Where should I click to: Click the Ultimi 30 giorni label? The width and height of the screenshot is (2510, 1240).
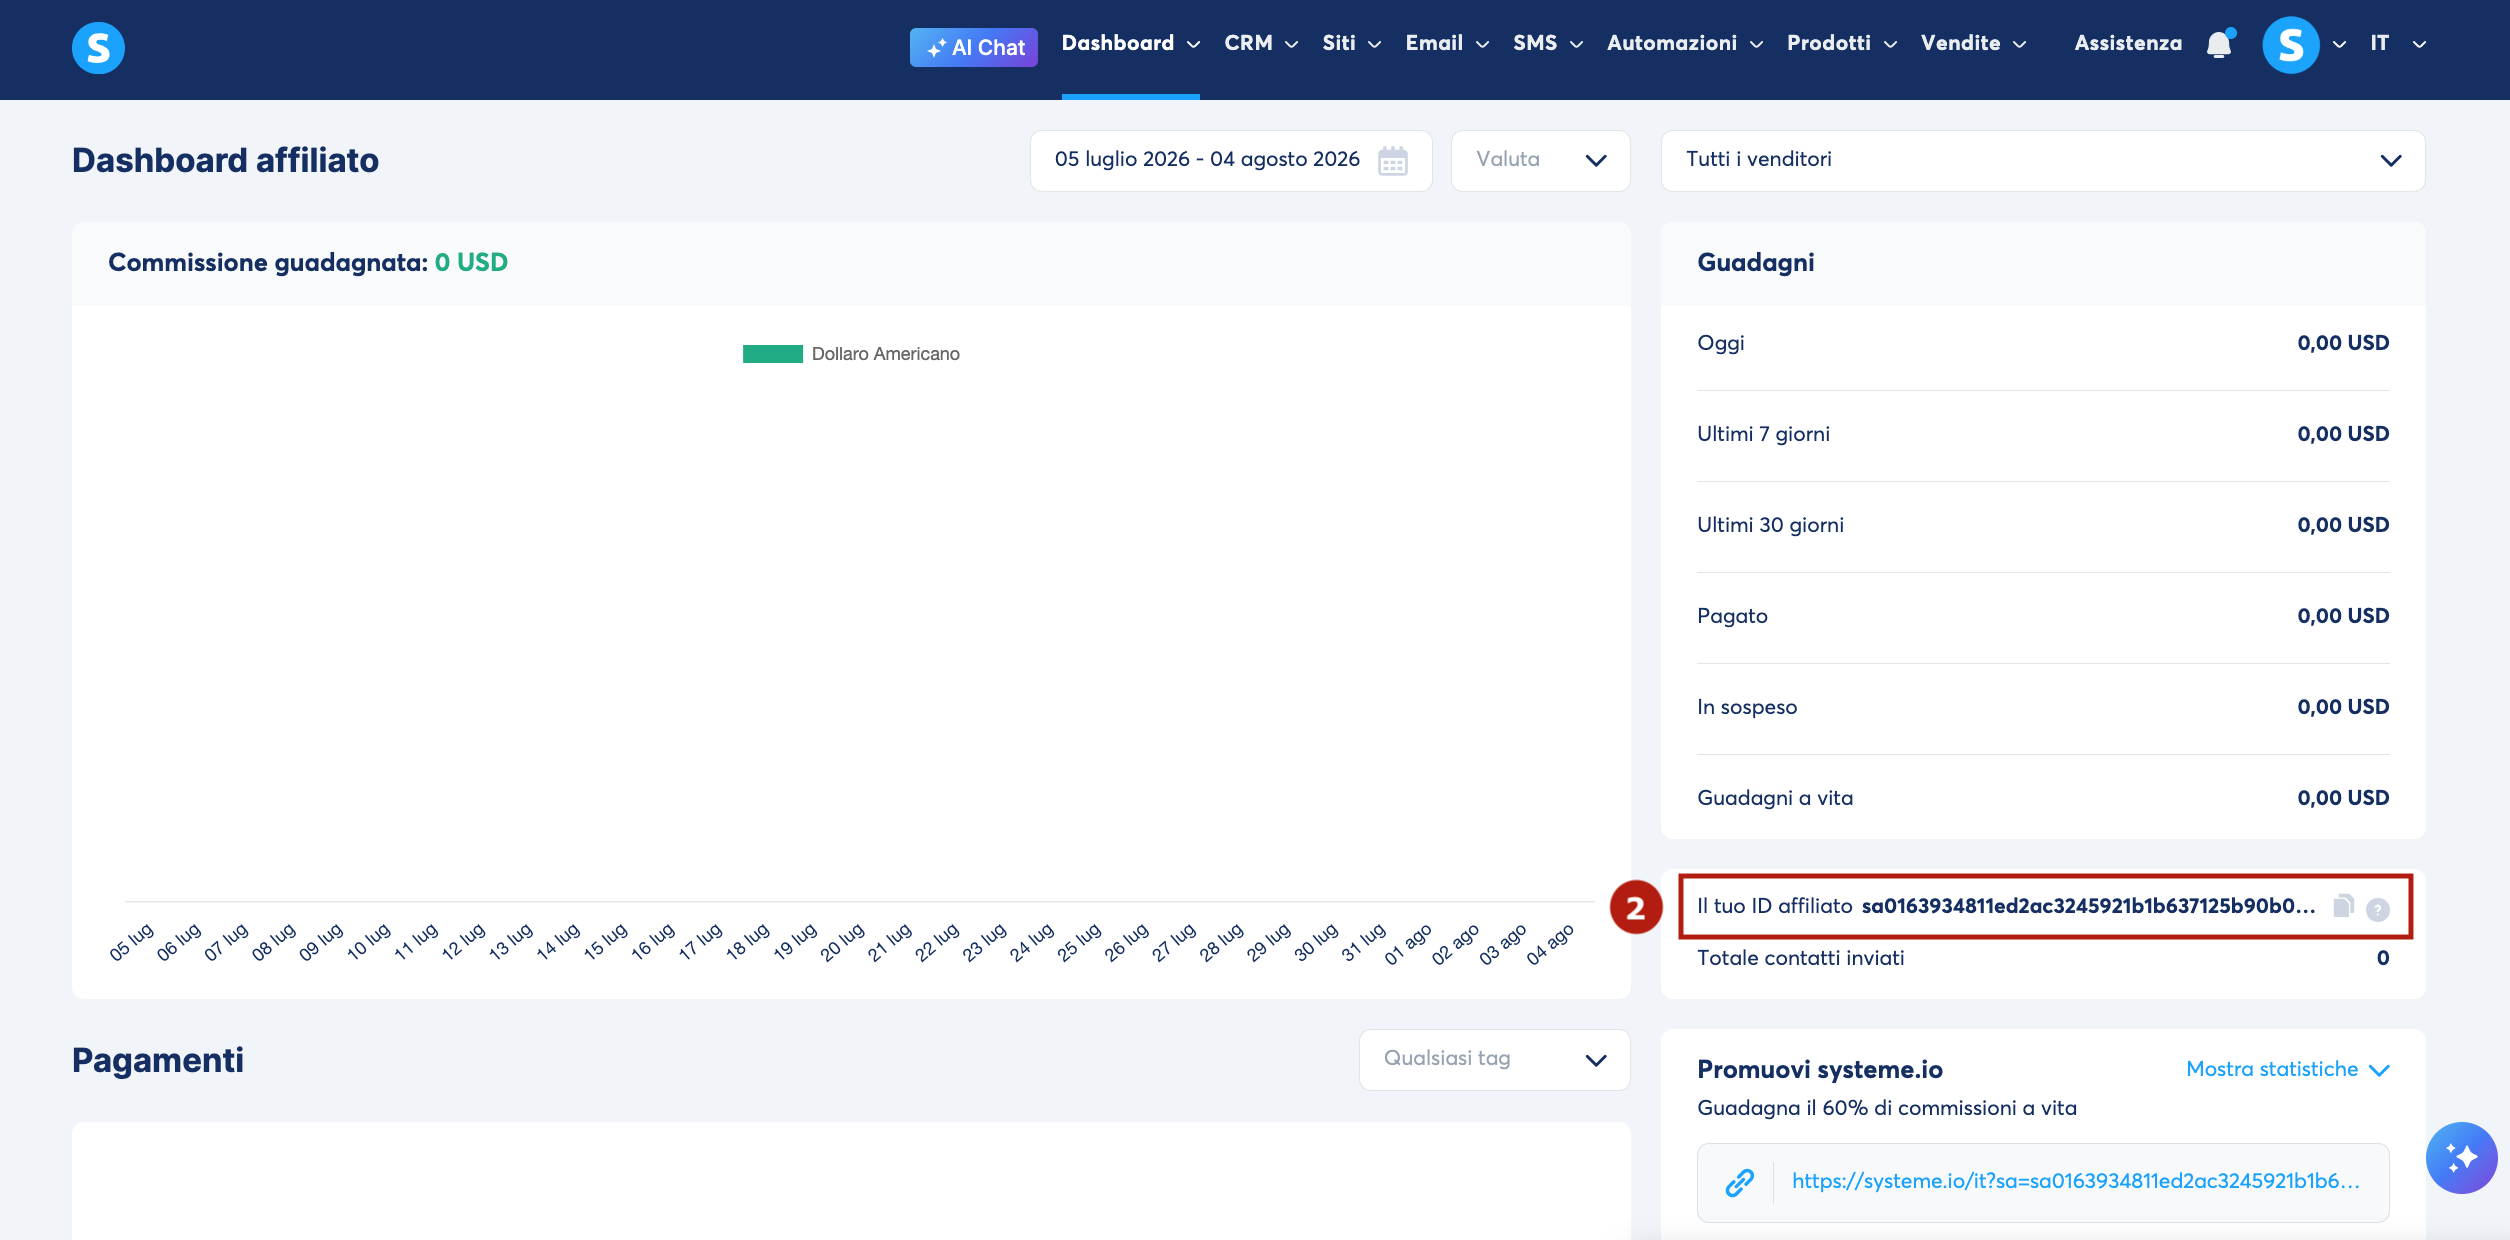tap(1770, 525)
